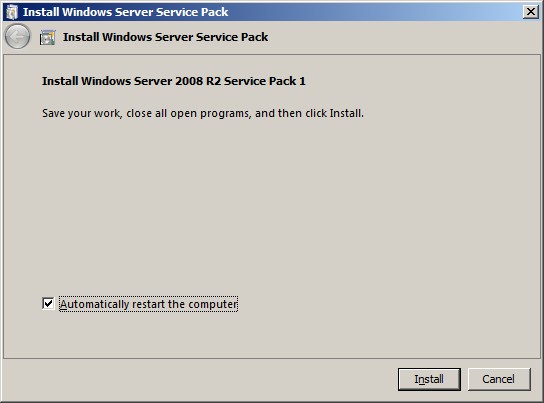Go back using the round arrow button
The height and width of the screenshot is (403, 544).
point(17,36)
